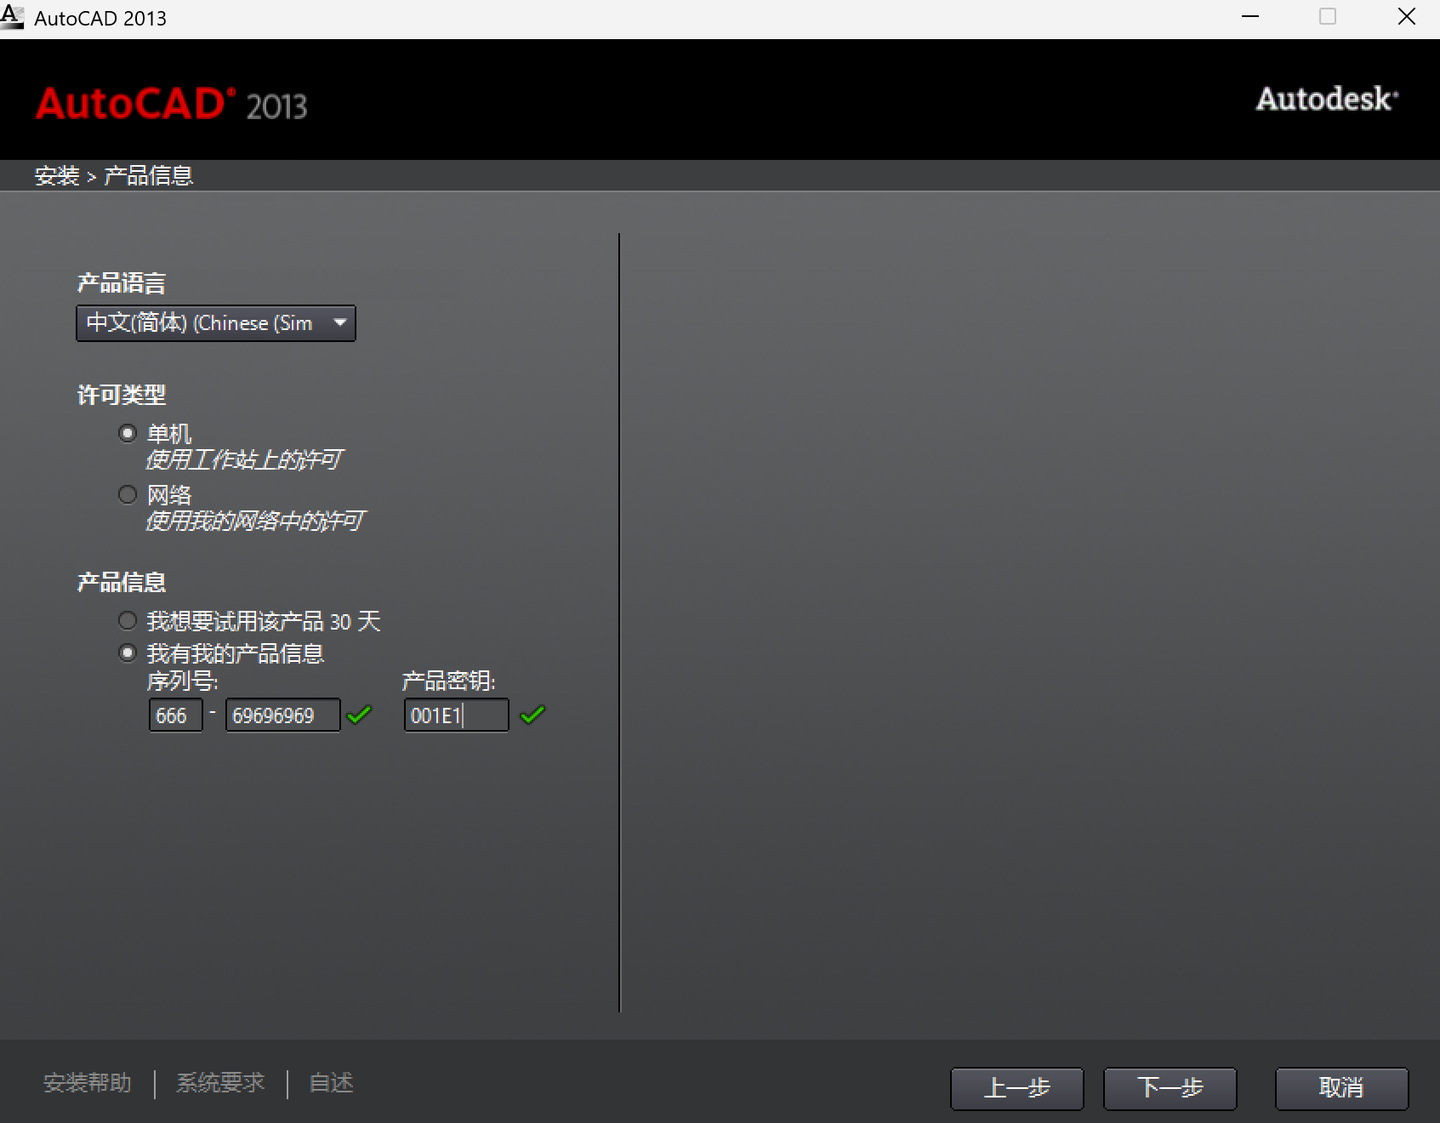1440x1123 pixels.
Task: Open the 安装帮助 link
Action: (x=87, y=1083)
